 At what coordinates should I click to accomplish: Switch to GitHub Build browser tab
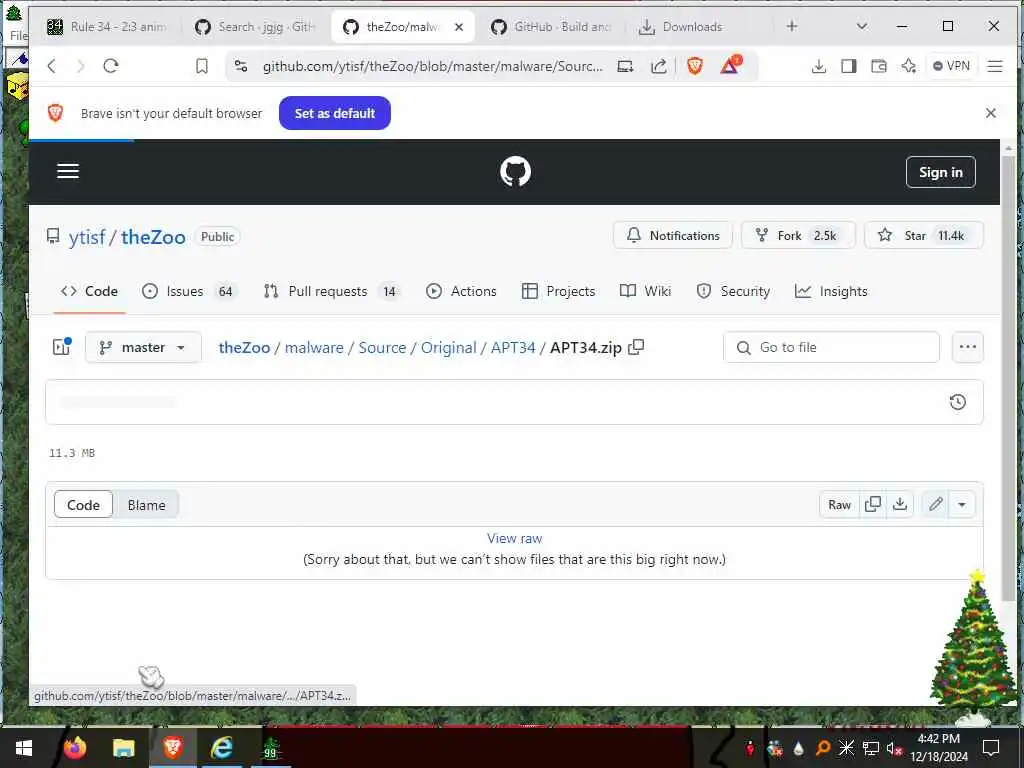pyautogui.click(x=554, y=27)
